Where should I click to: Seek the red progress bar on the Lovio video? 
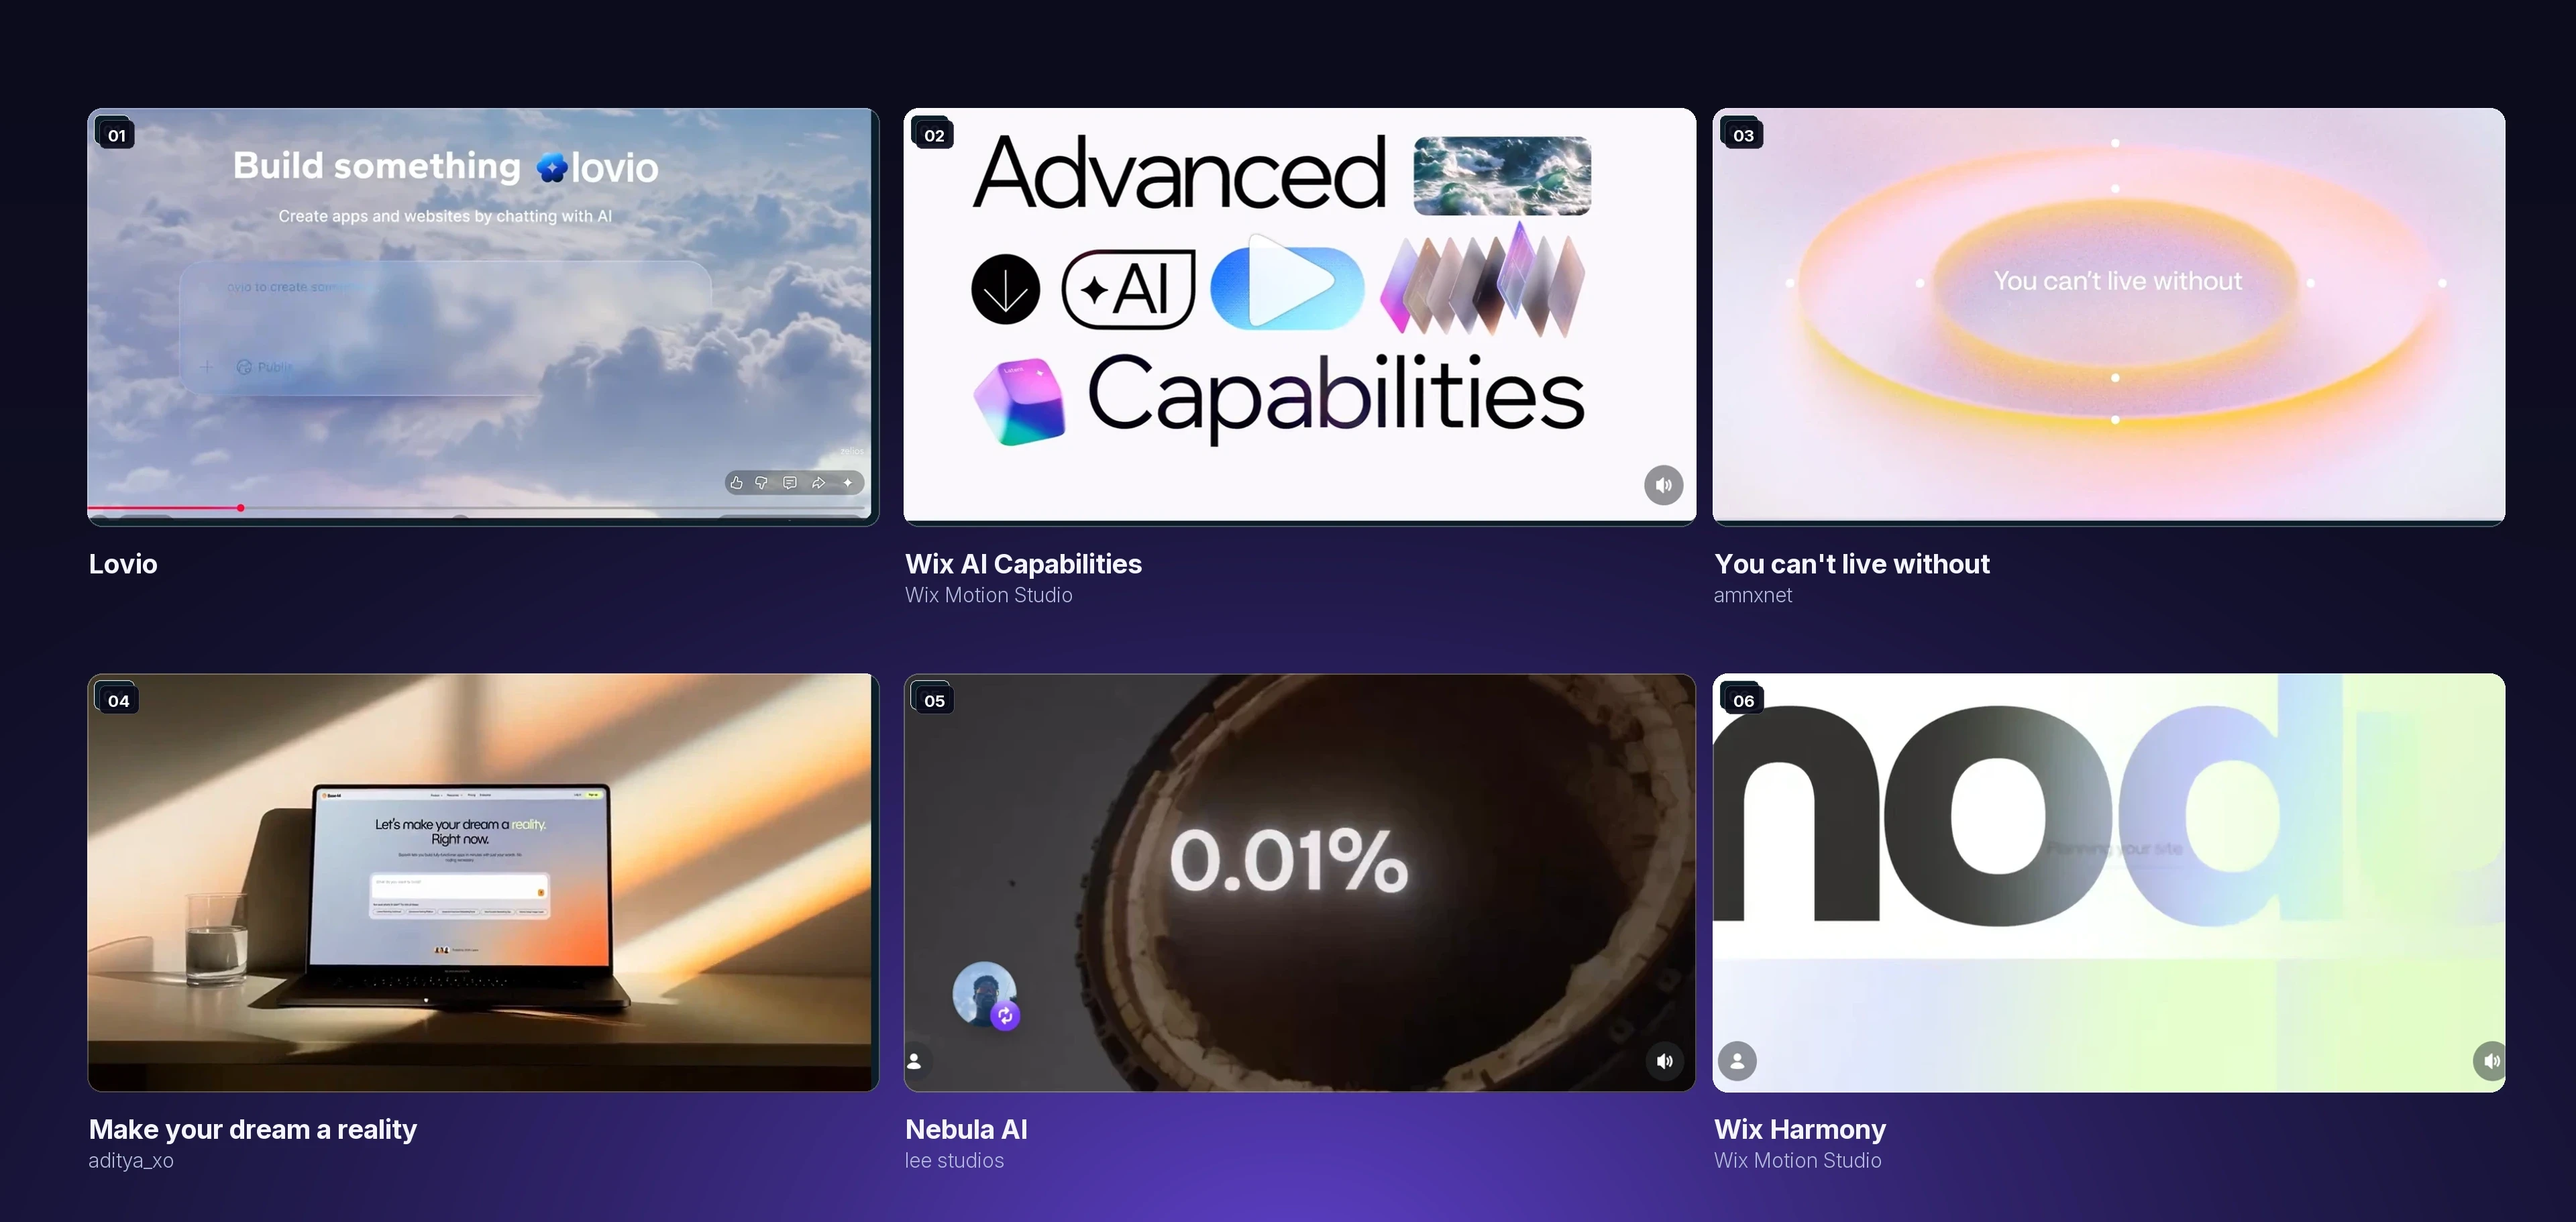pyautogui.click(x=476, y=508)
